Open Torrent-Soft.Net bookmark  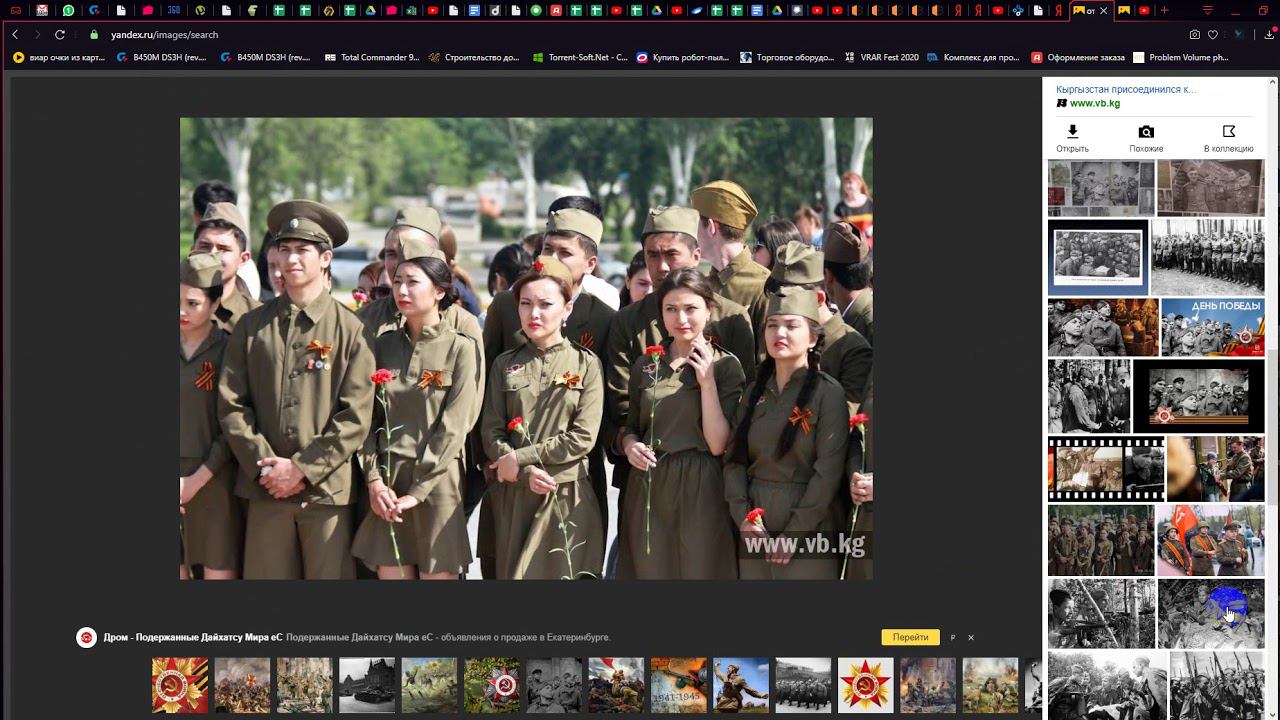(x=580, y=57)
